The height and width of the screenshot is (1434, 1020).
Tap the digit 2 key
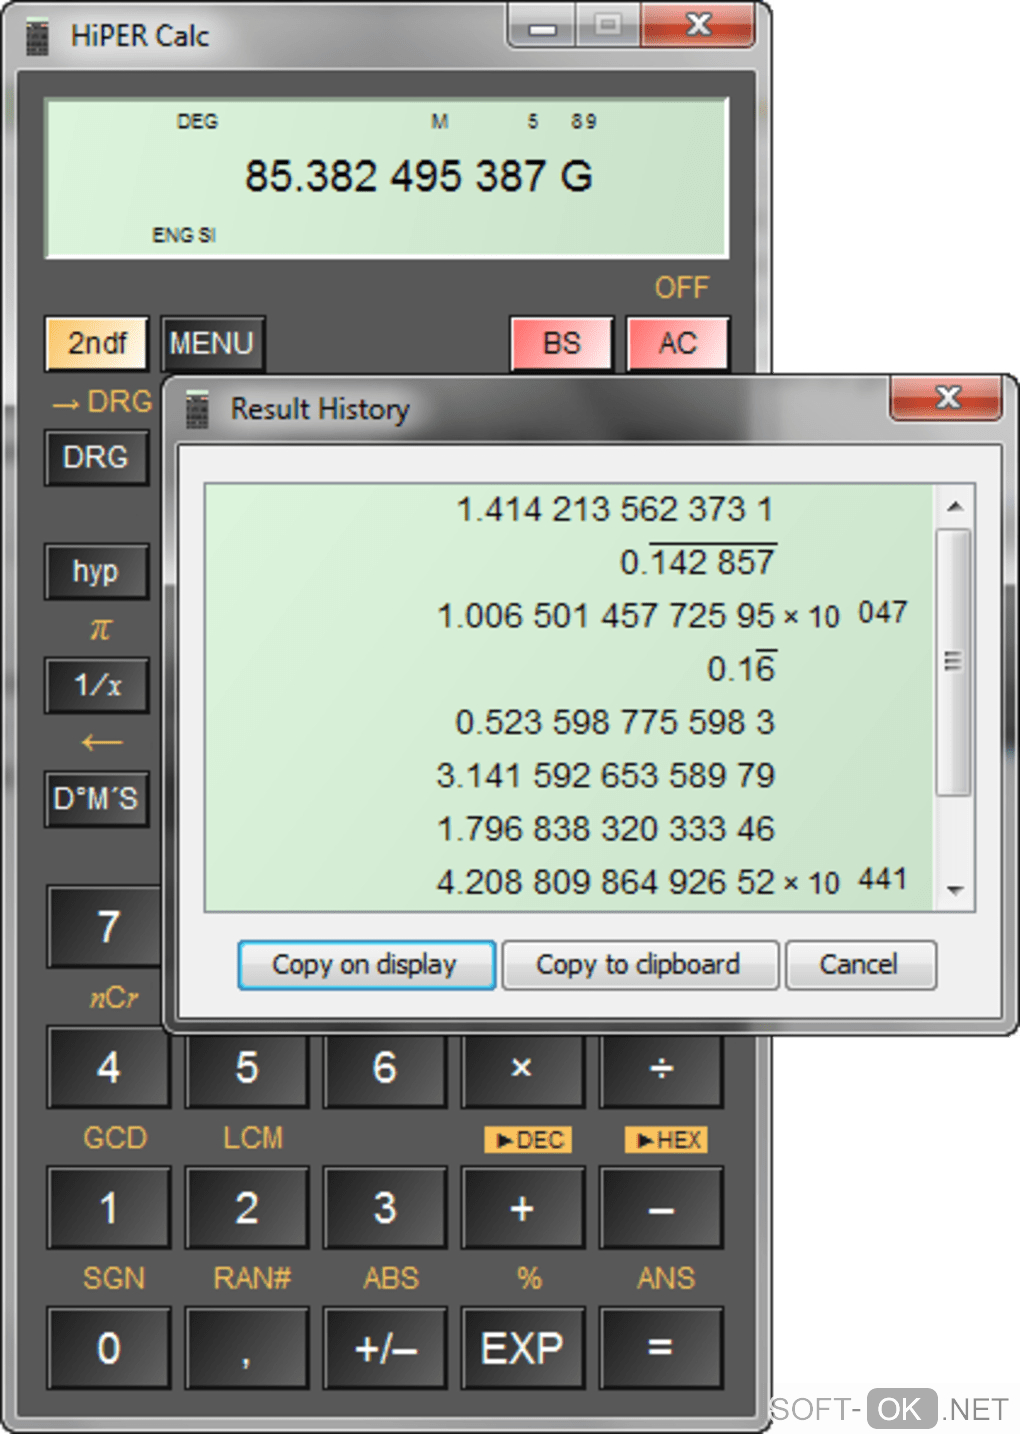(247, 1208)
